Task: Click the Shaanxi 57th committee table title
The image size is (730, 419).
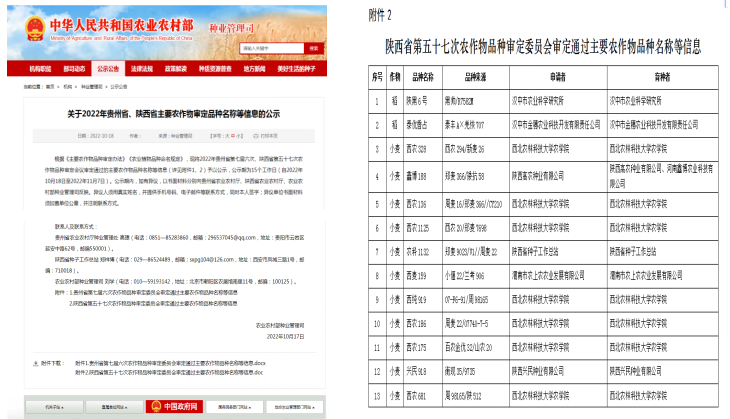Action: click(x=543, y=47)
